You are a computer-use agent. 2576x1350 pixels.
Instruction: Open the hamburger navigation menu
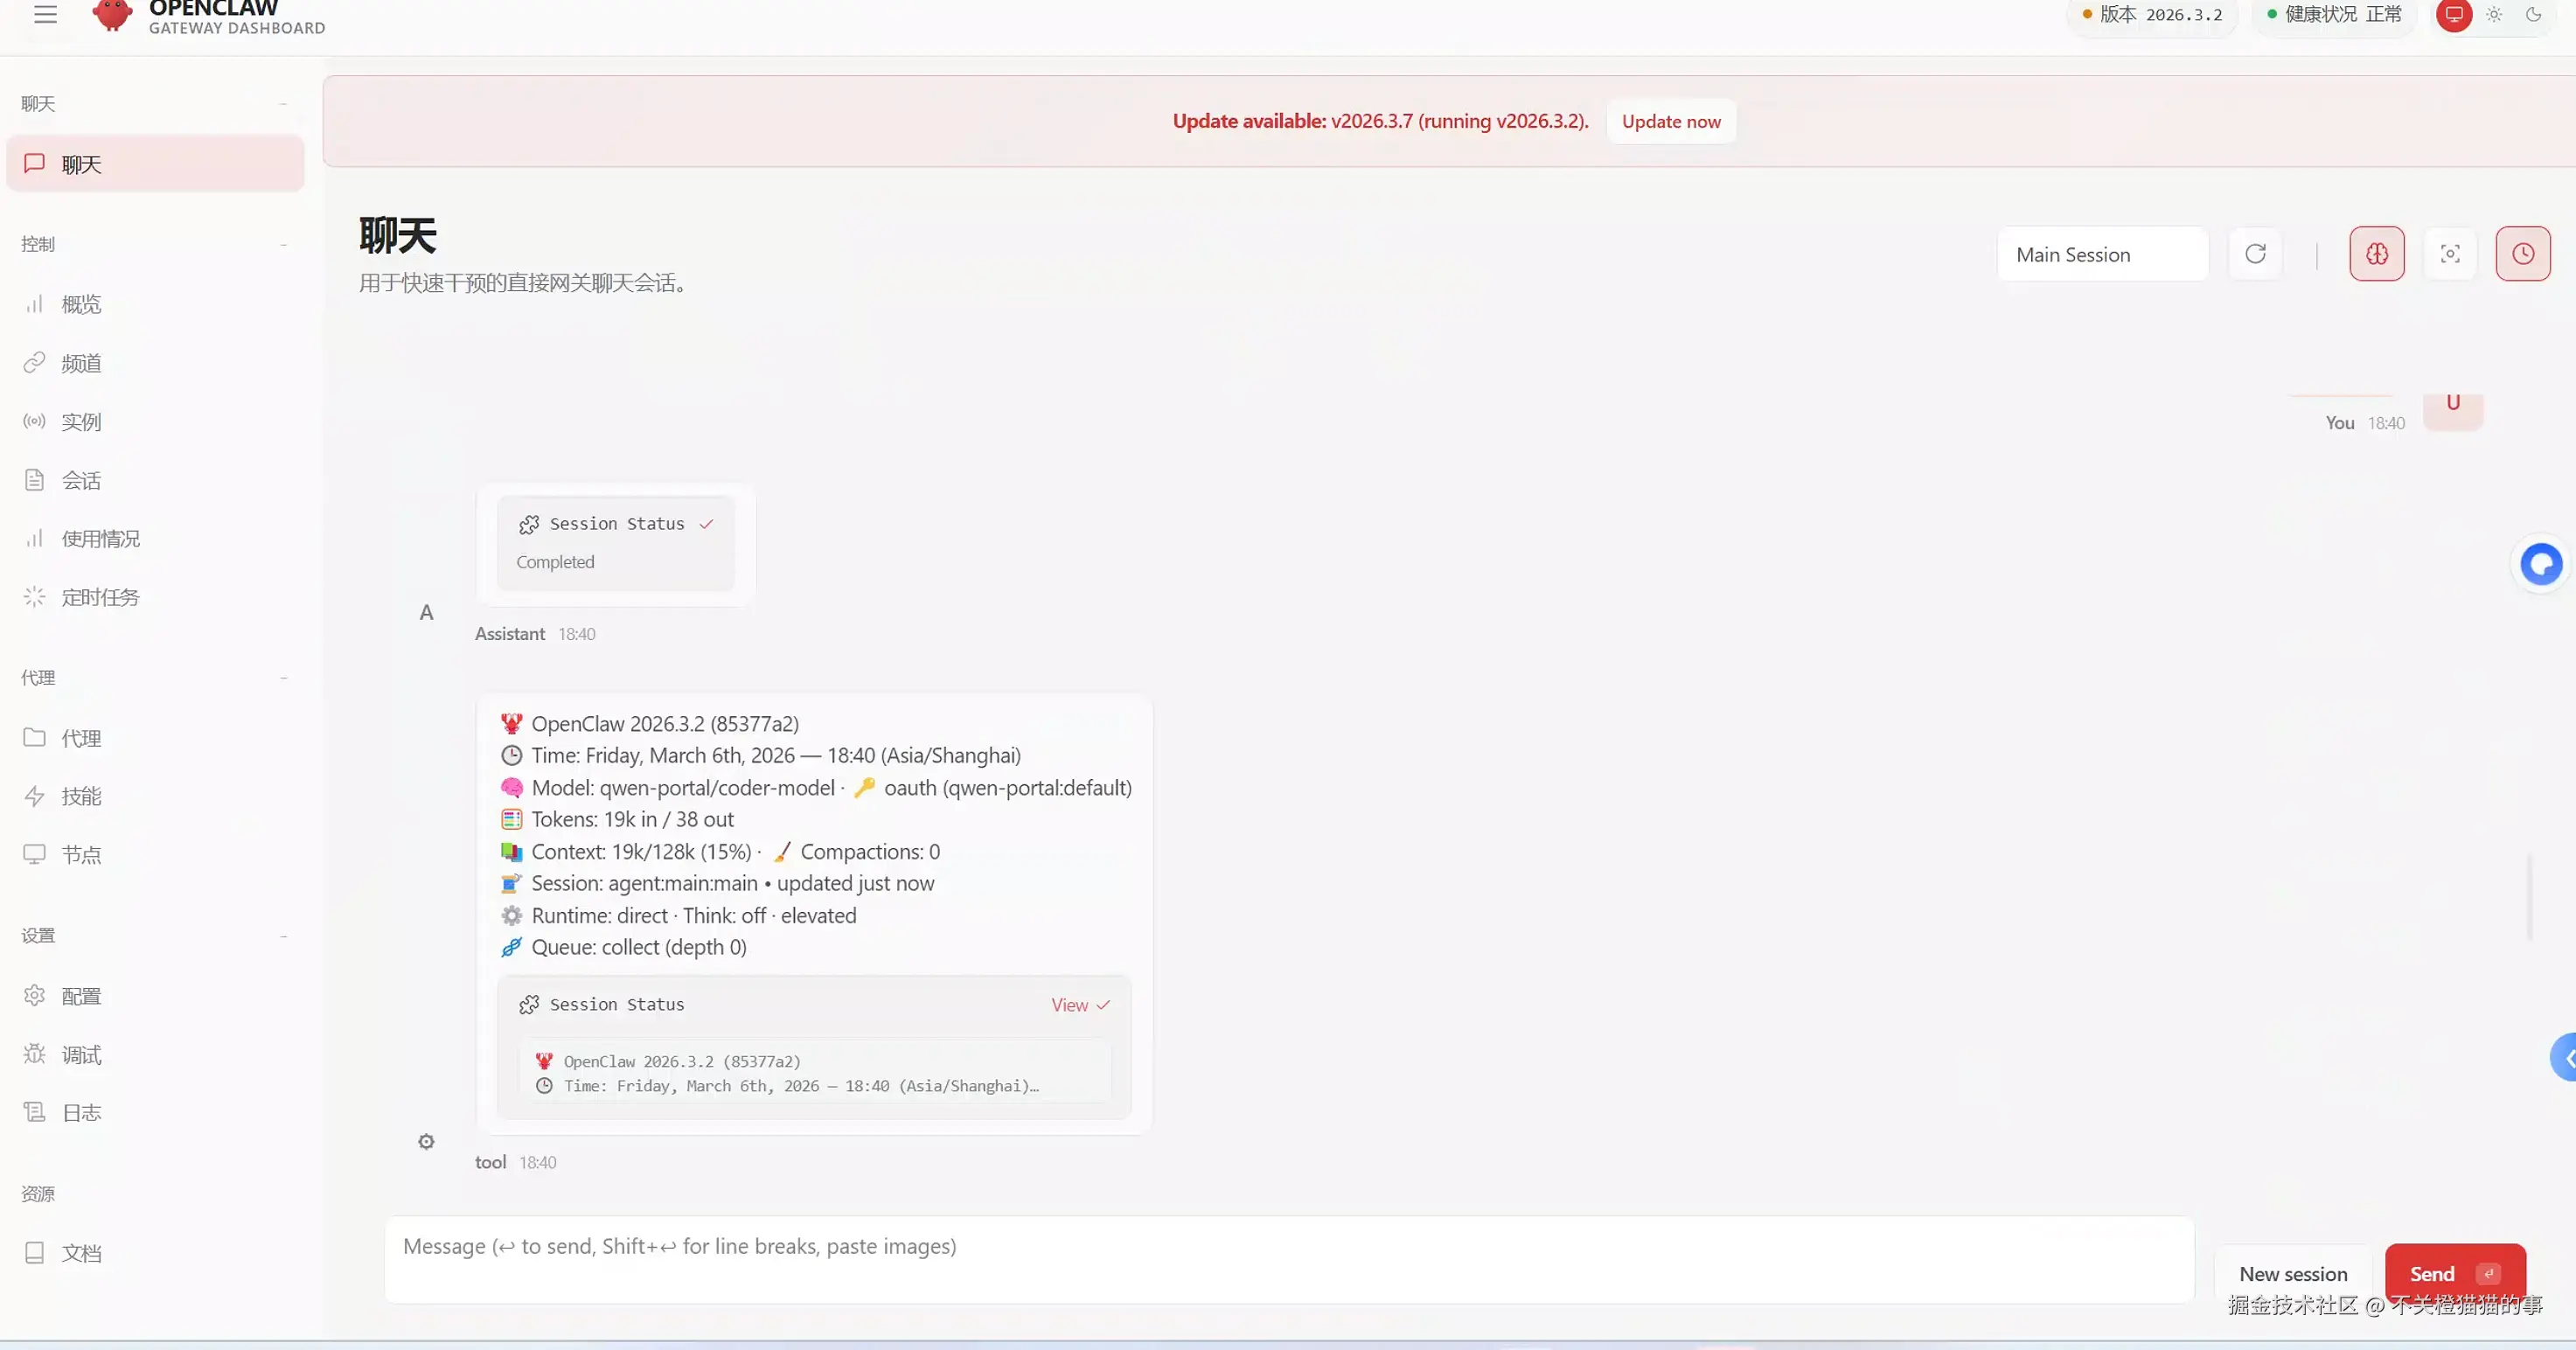click(45, 14)
